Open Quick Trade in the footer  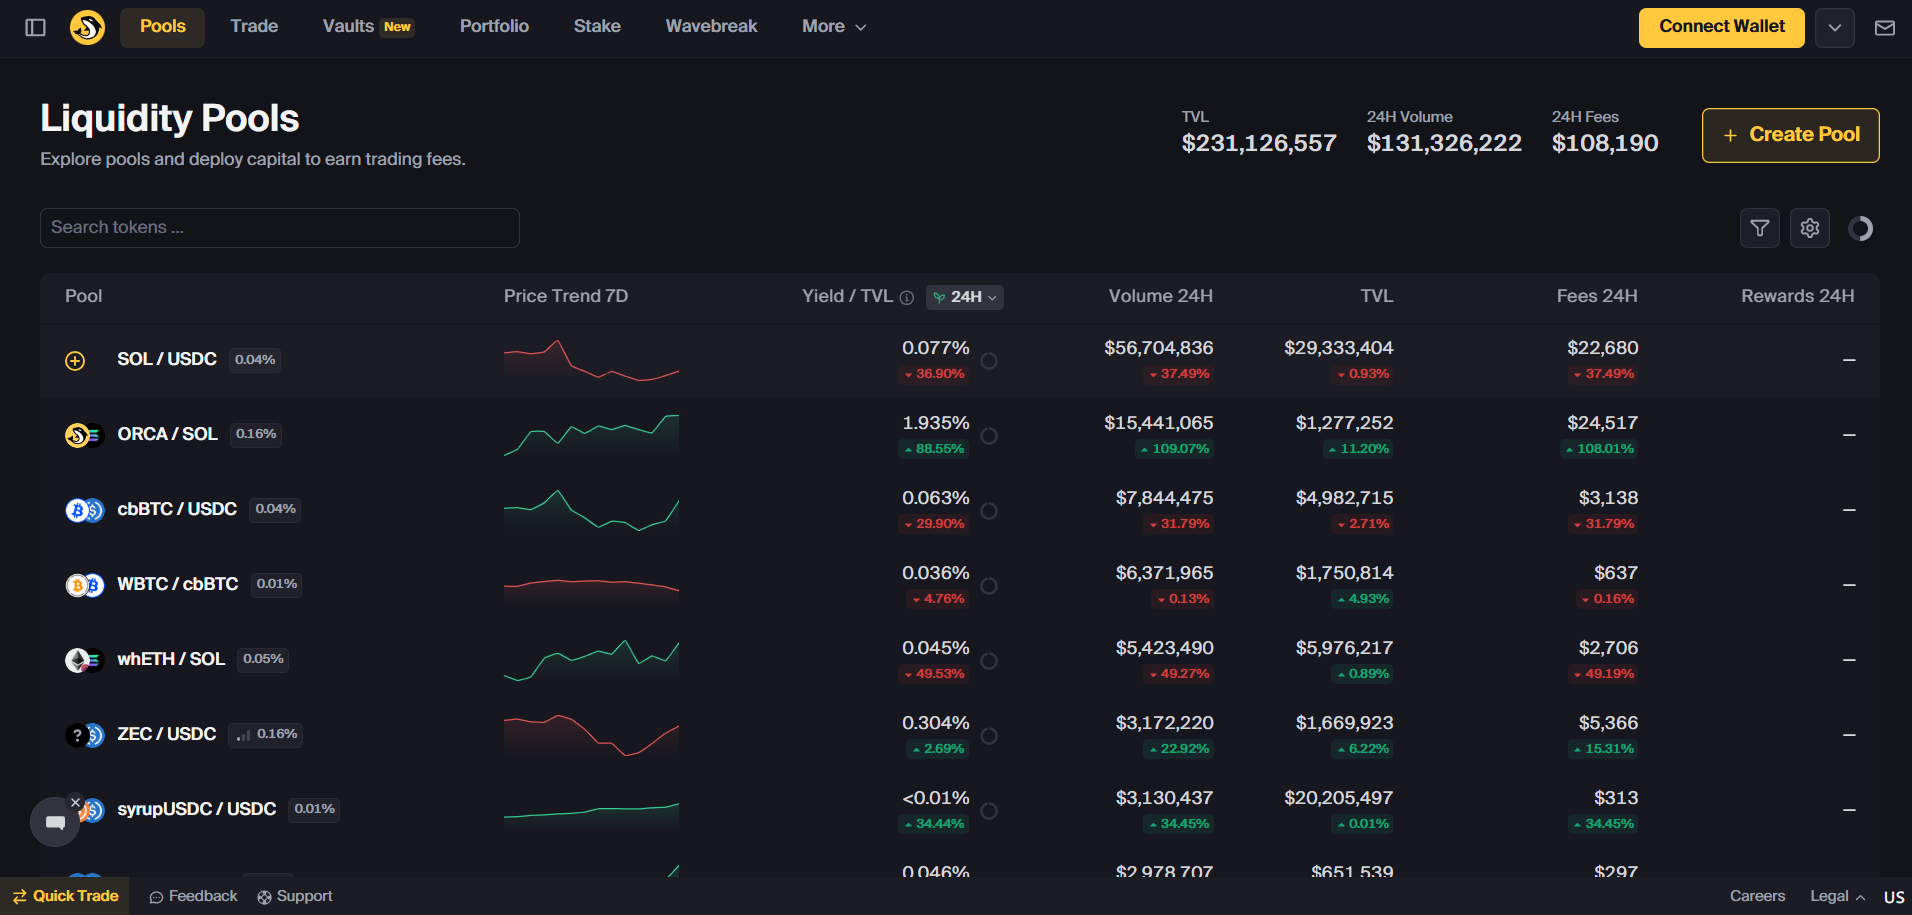point(66,896)
